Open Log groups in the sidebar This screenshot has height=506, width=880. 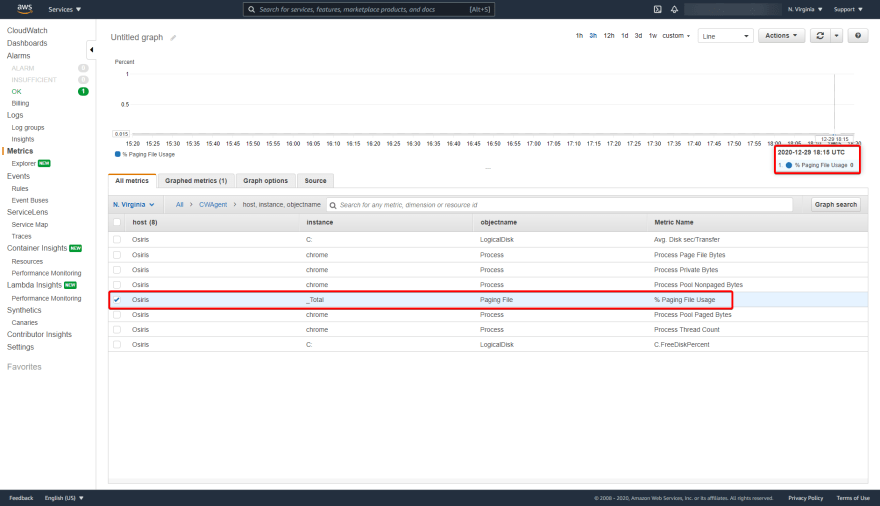tap(28, 127)
